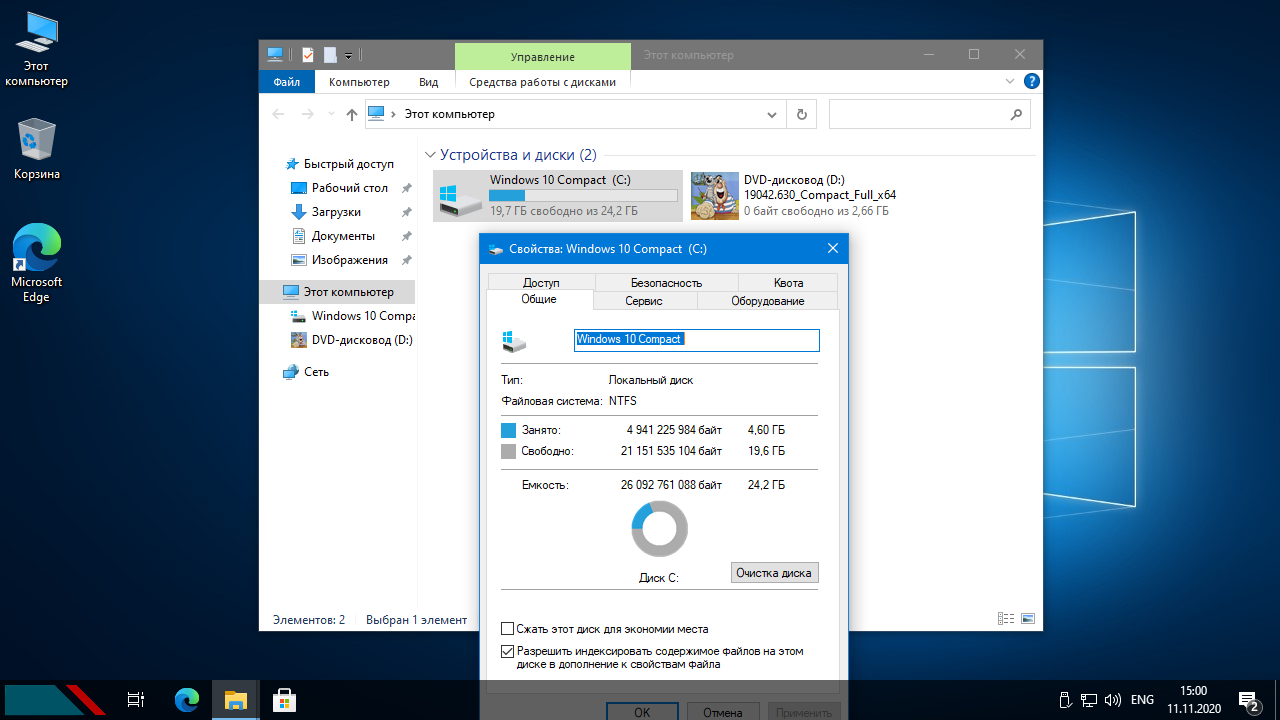Open the notification center icon
1280x720 pixels.
[1249, 700]
